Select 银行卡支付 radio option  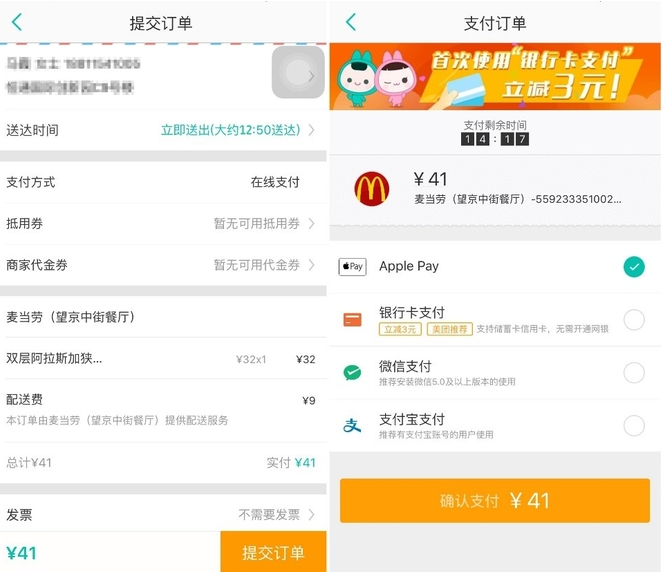coord(634,320)
